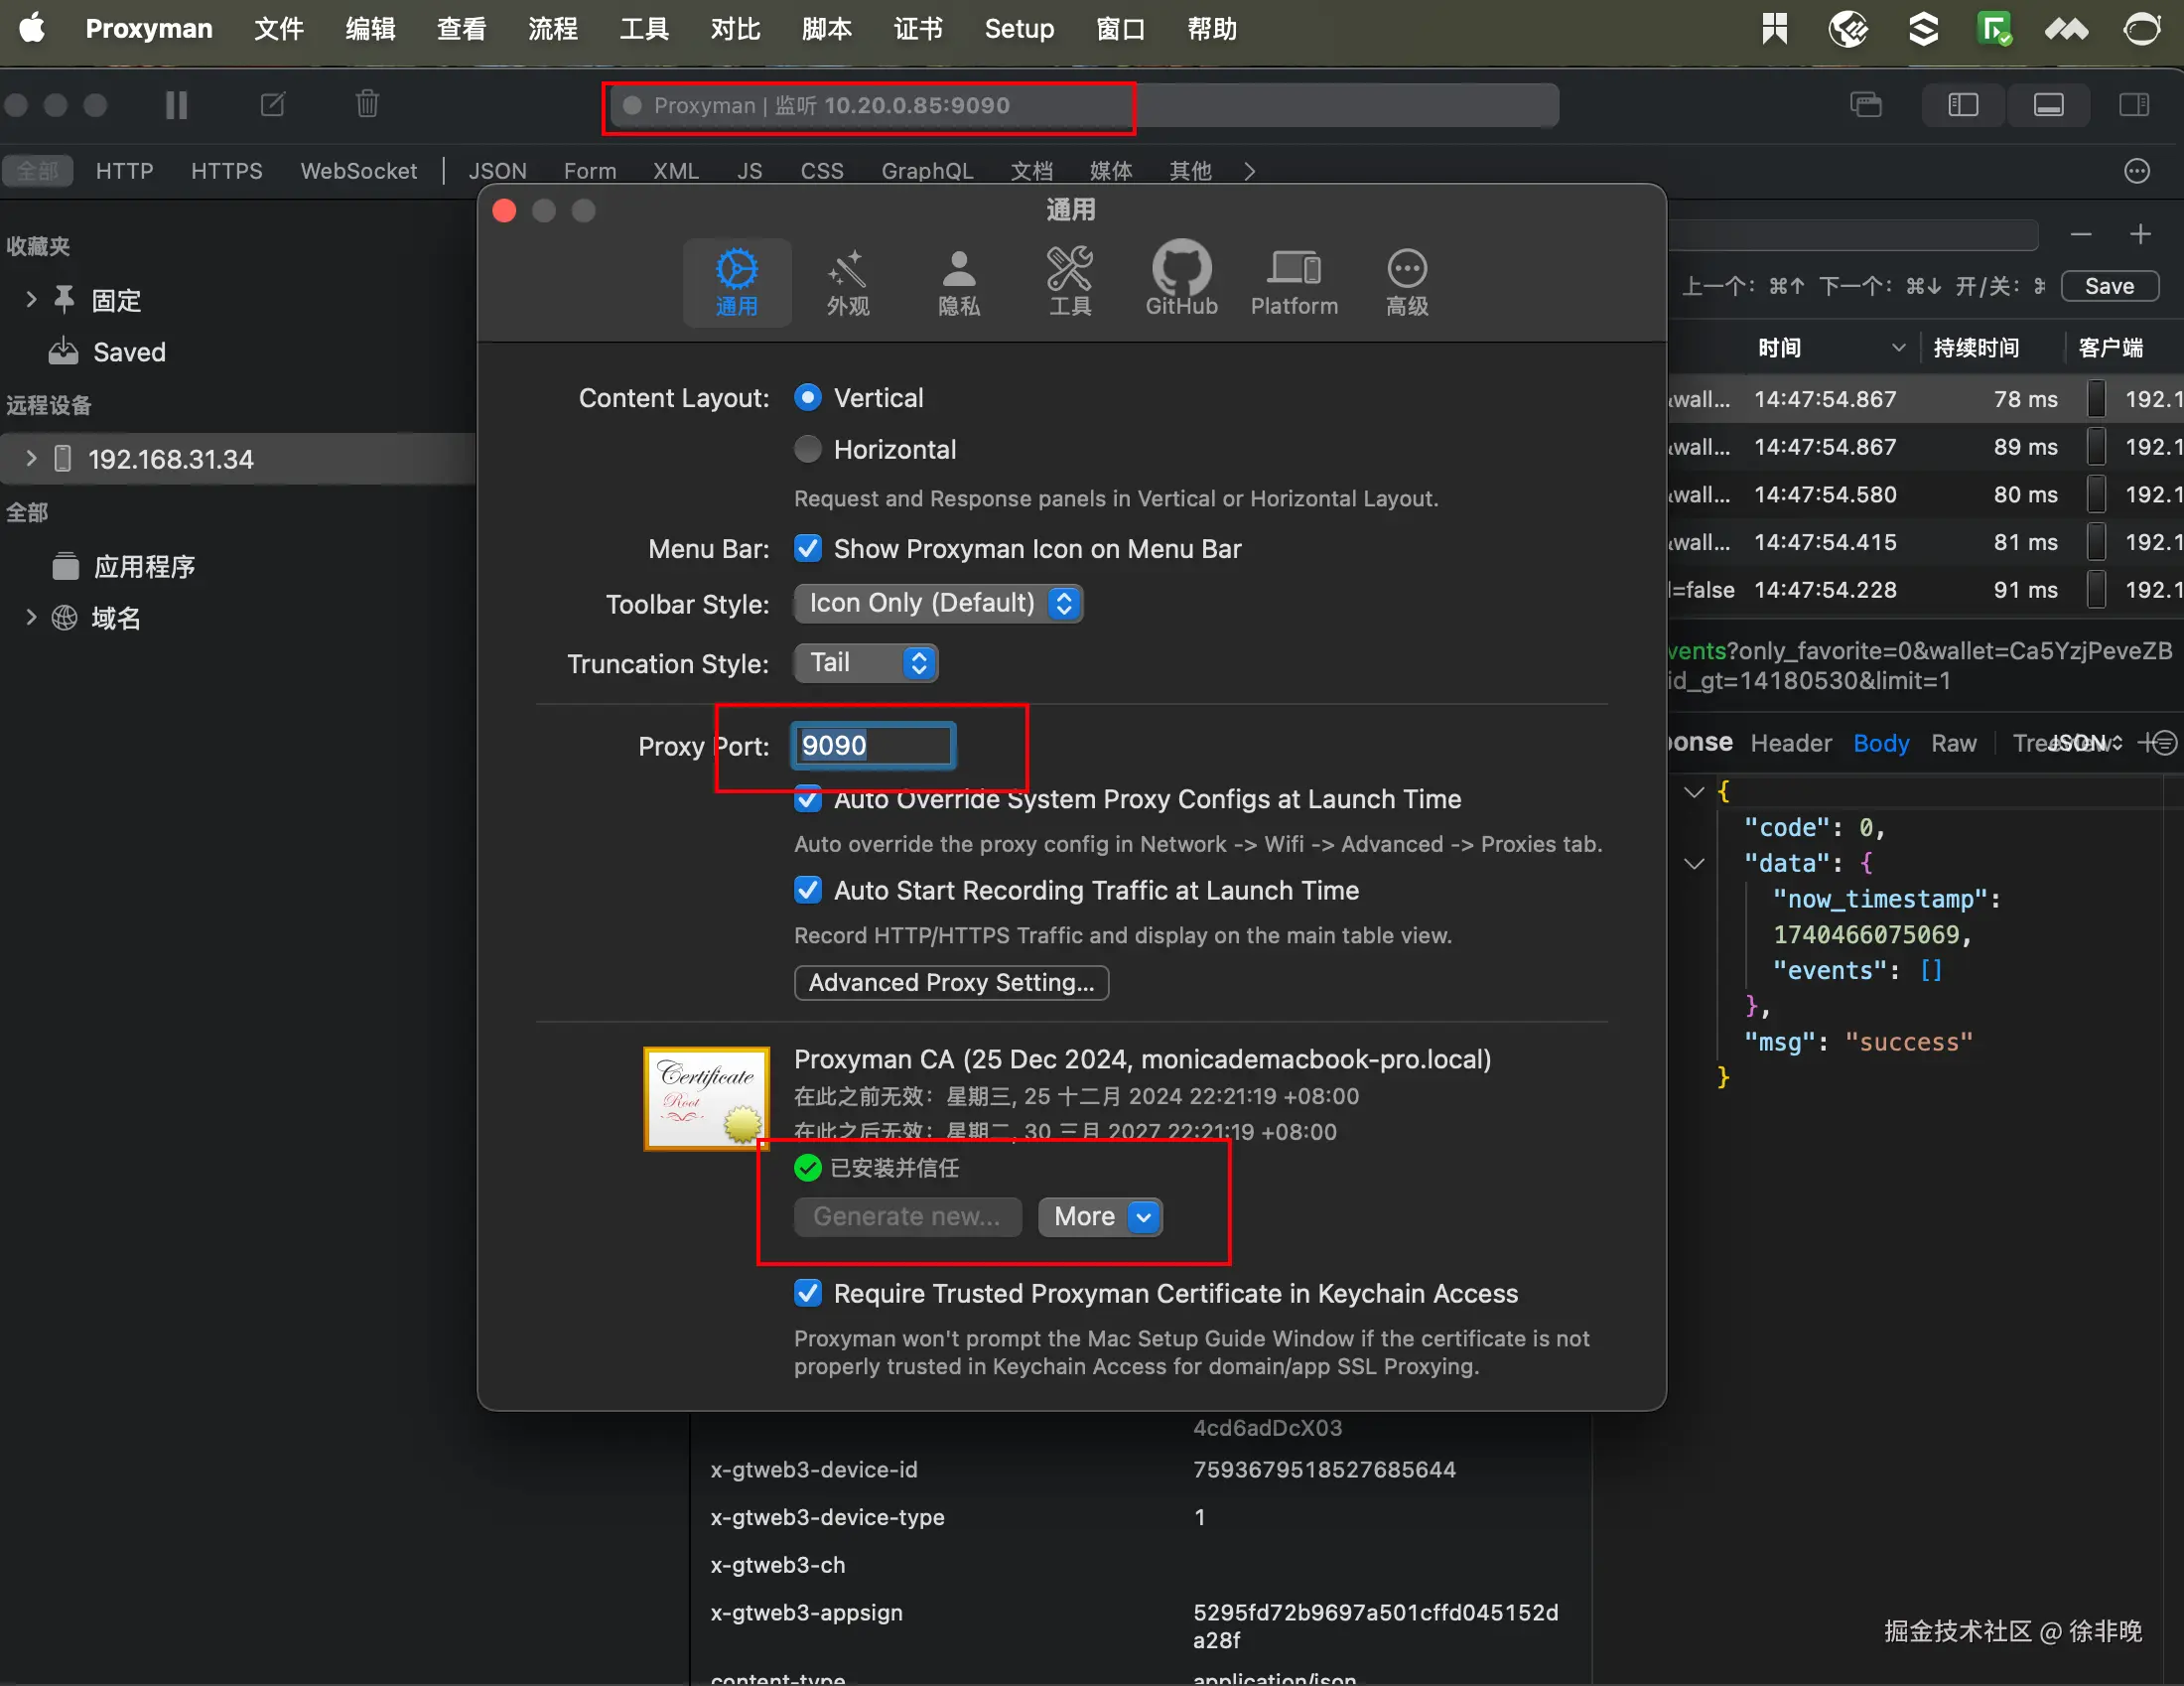Toggle Auto Start Recording Traffic checkbox
Screen dimensions: 2184x1686
(808, 890)
